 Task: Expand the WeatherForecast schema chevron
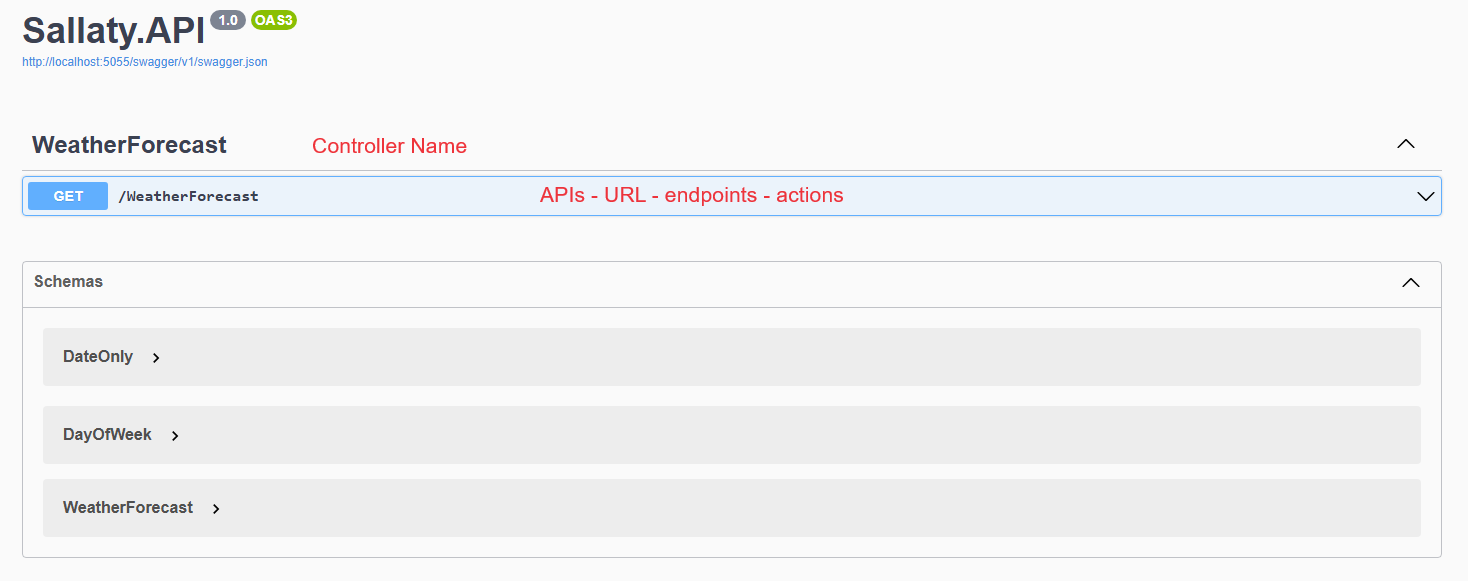[x=216, y=509]
